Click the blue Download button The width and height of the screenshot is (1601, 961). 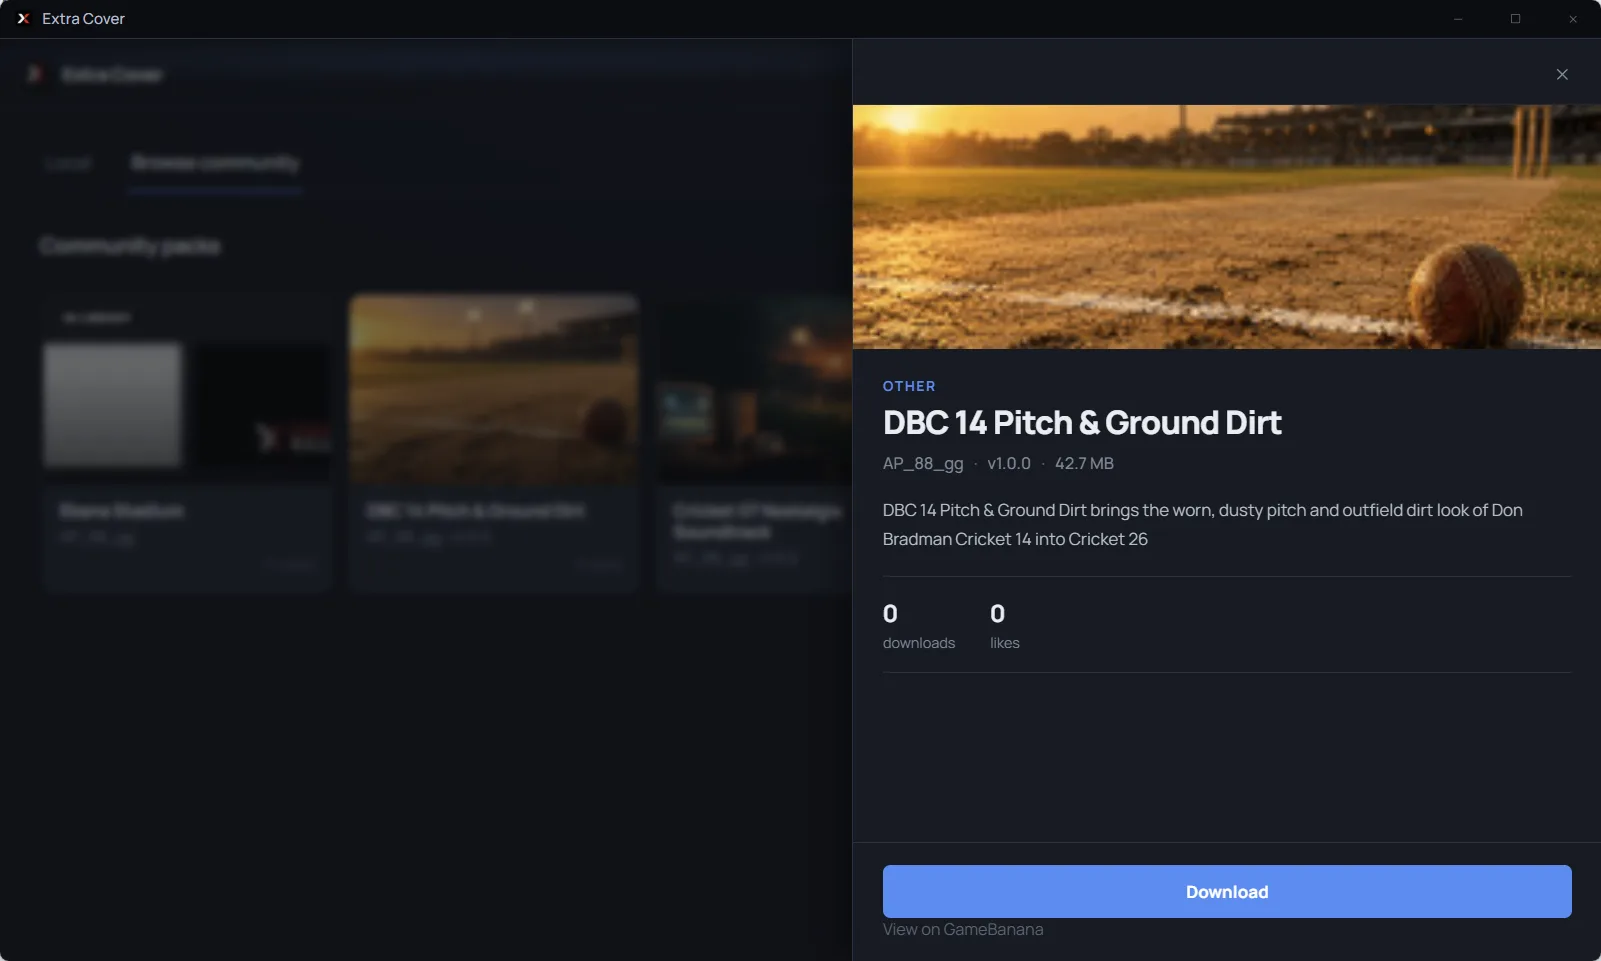pyautogui.click(x=1227, y=891)
